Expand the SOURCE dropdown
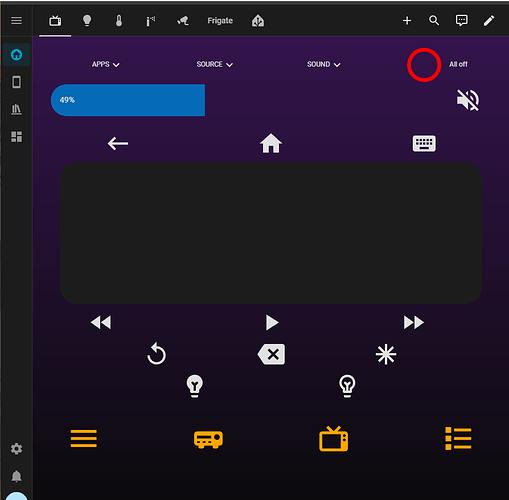 coord(215,64)
